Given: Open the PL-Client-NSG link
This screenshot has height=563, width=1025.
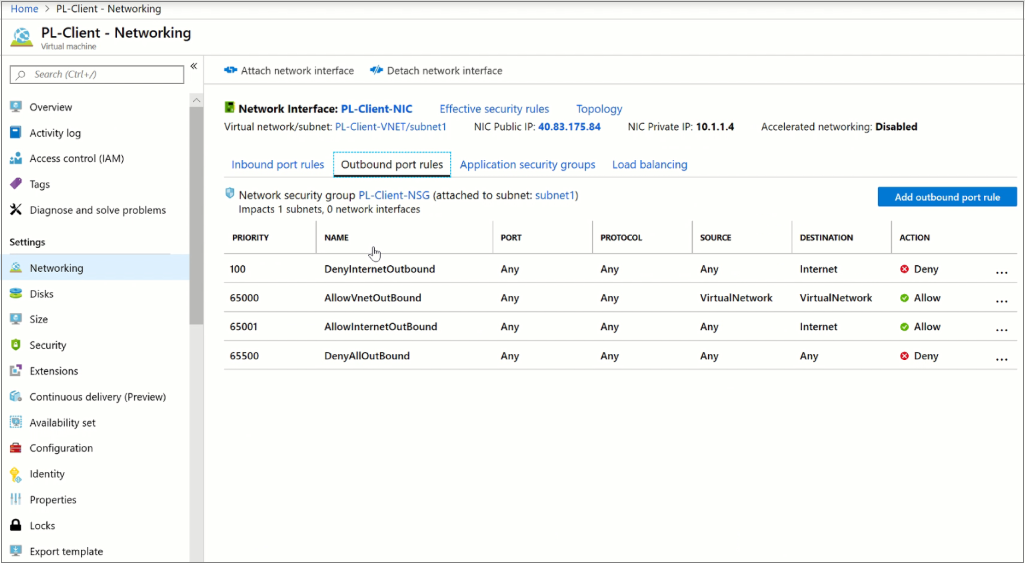Looking at the screenshot, I should 394,195.
